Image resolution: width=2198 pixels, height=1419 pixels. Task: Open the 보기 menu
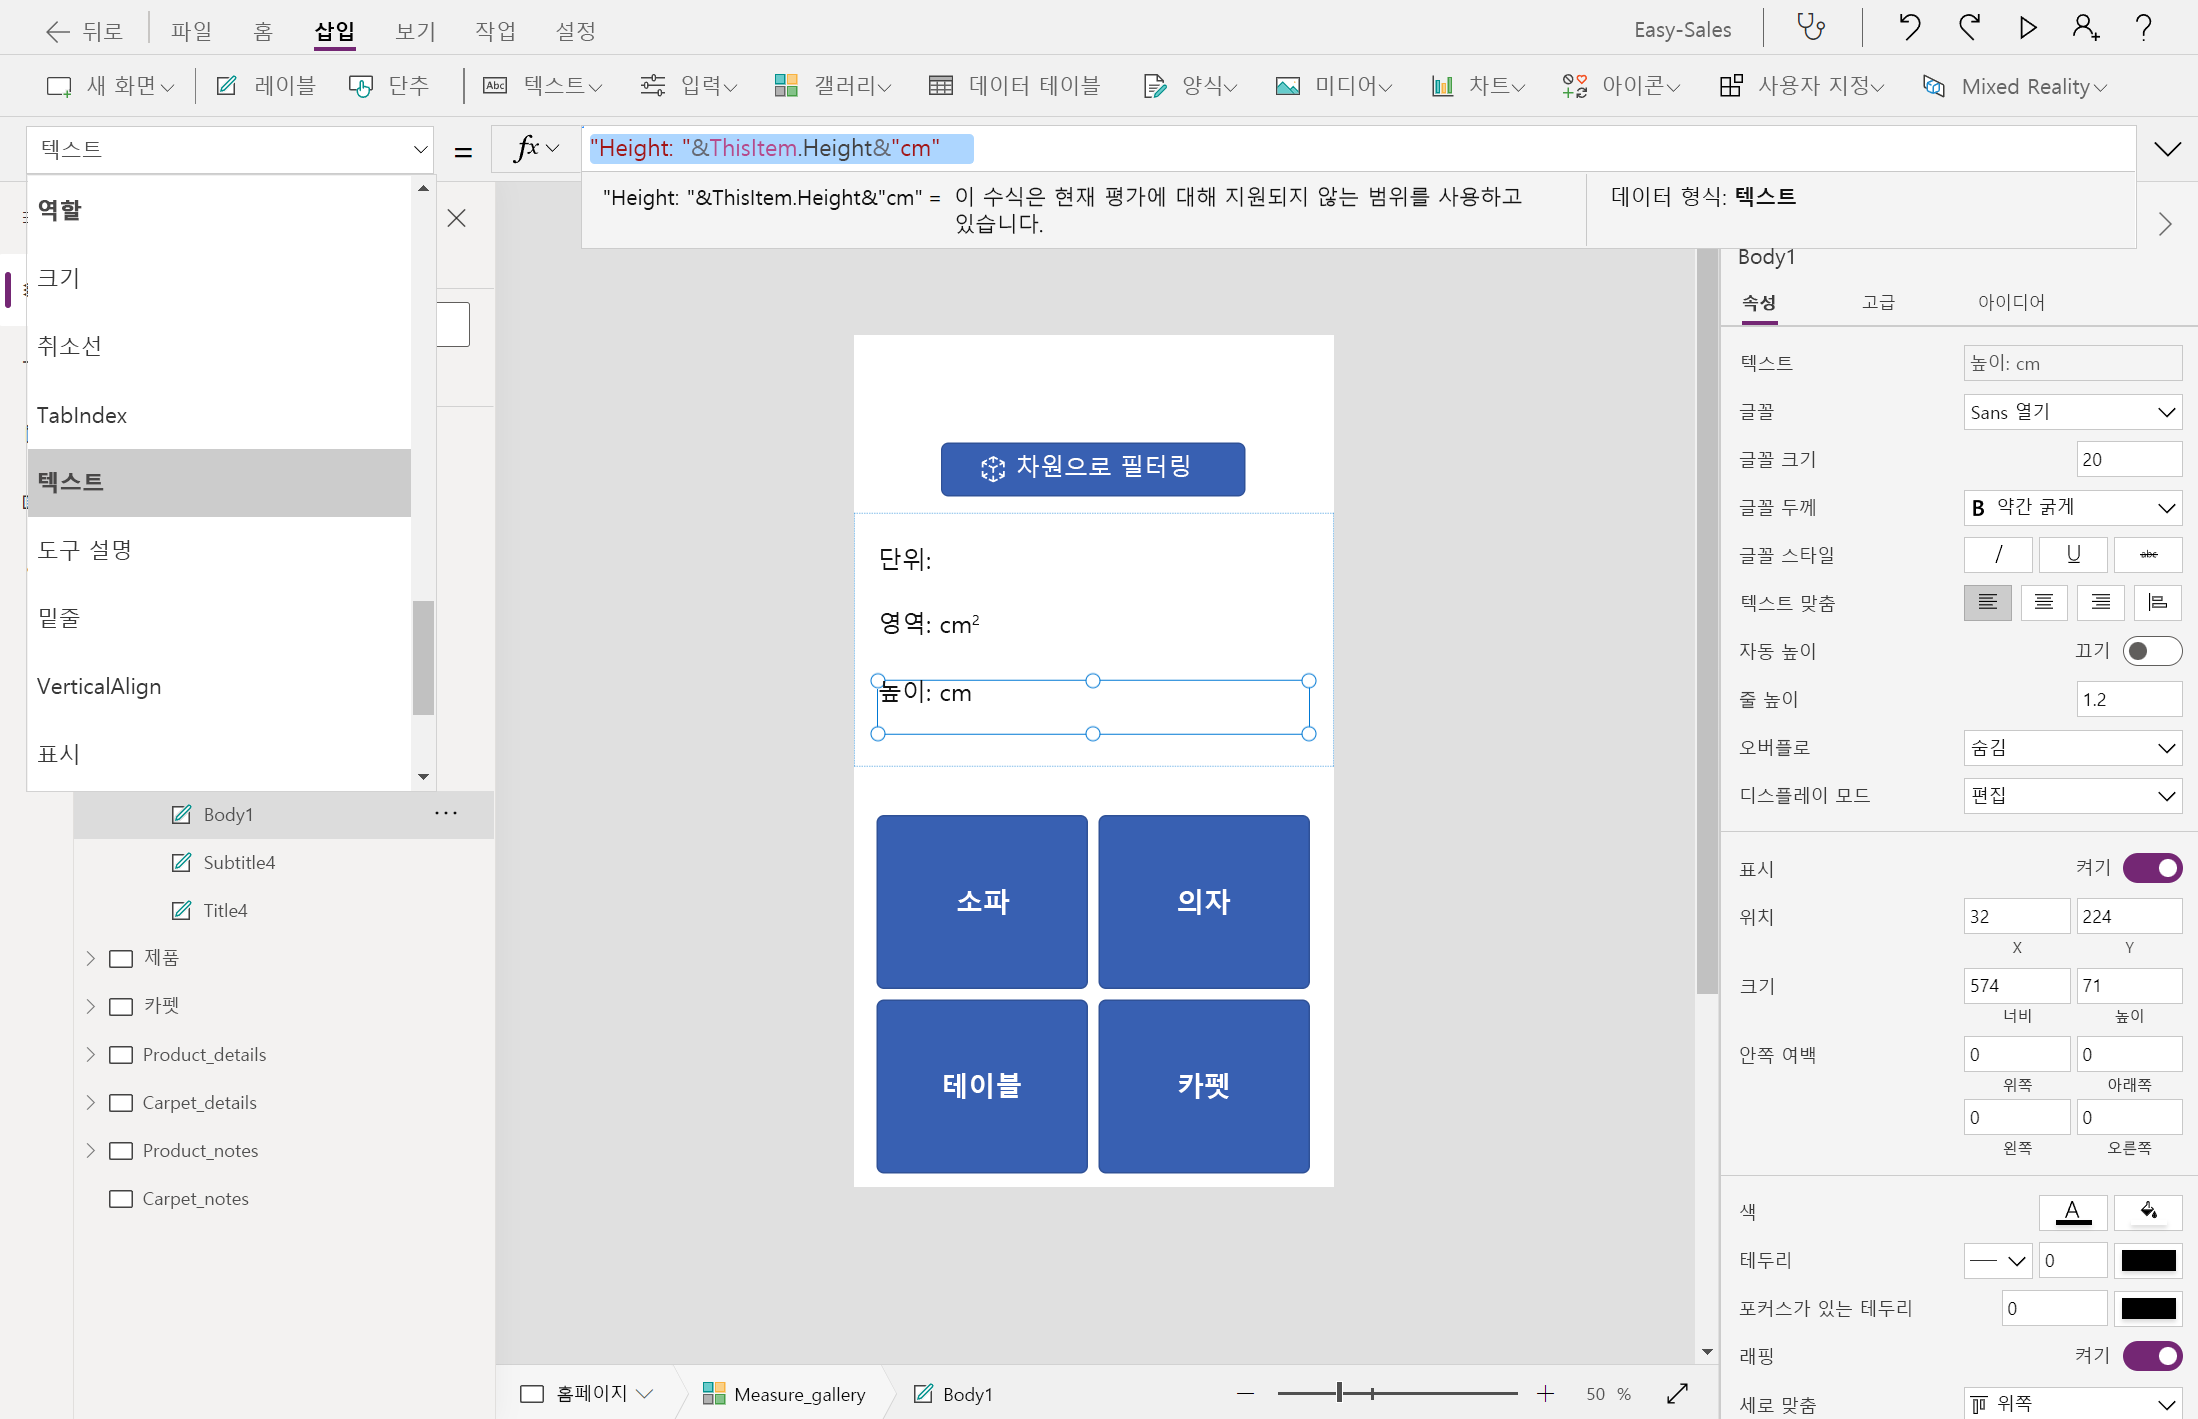[415, 31]
